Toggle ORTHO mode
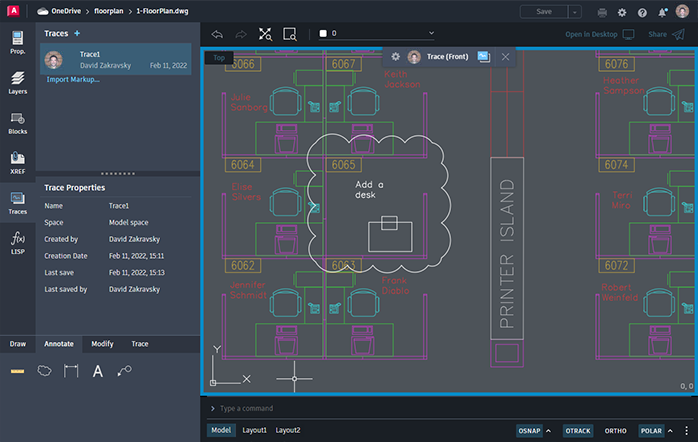Image resolution: width=698 pixels, height=442 pixels. click(x=615, y=430)
